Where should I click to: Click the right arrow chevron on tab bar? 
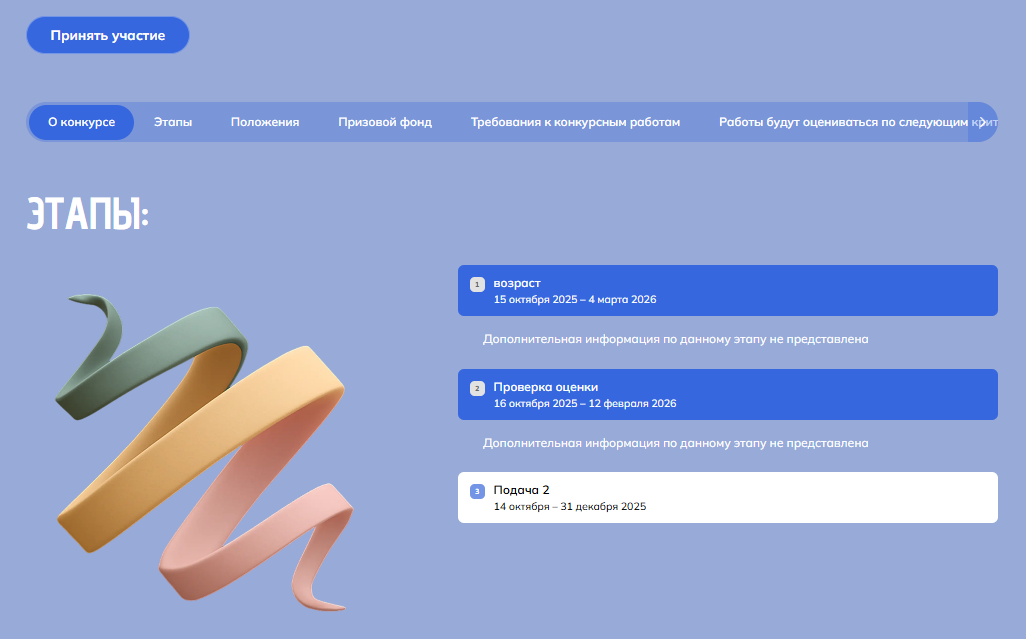coord(982,122)
